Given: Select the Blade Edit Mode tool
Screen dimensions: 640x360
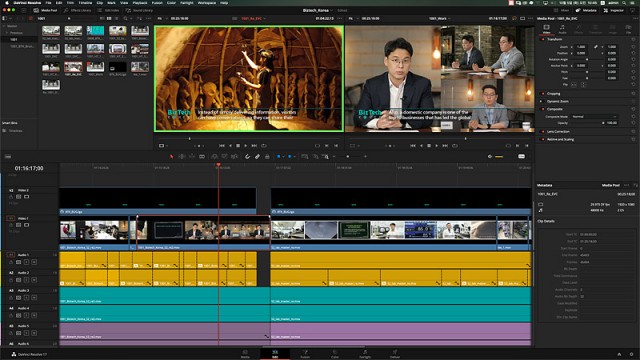Looking at the screenshot, I should click(202, 156).
